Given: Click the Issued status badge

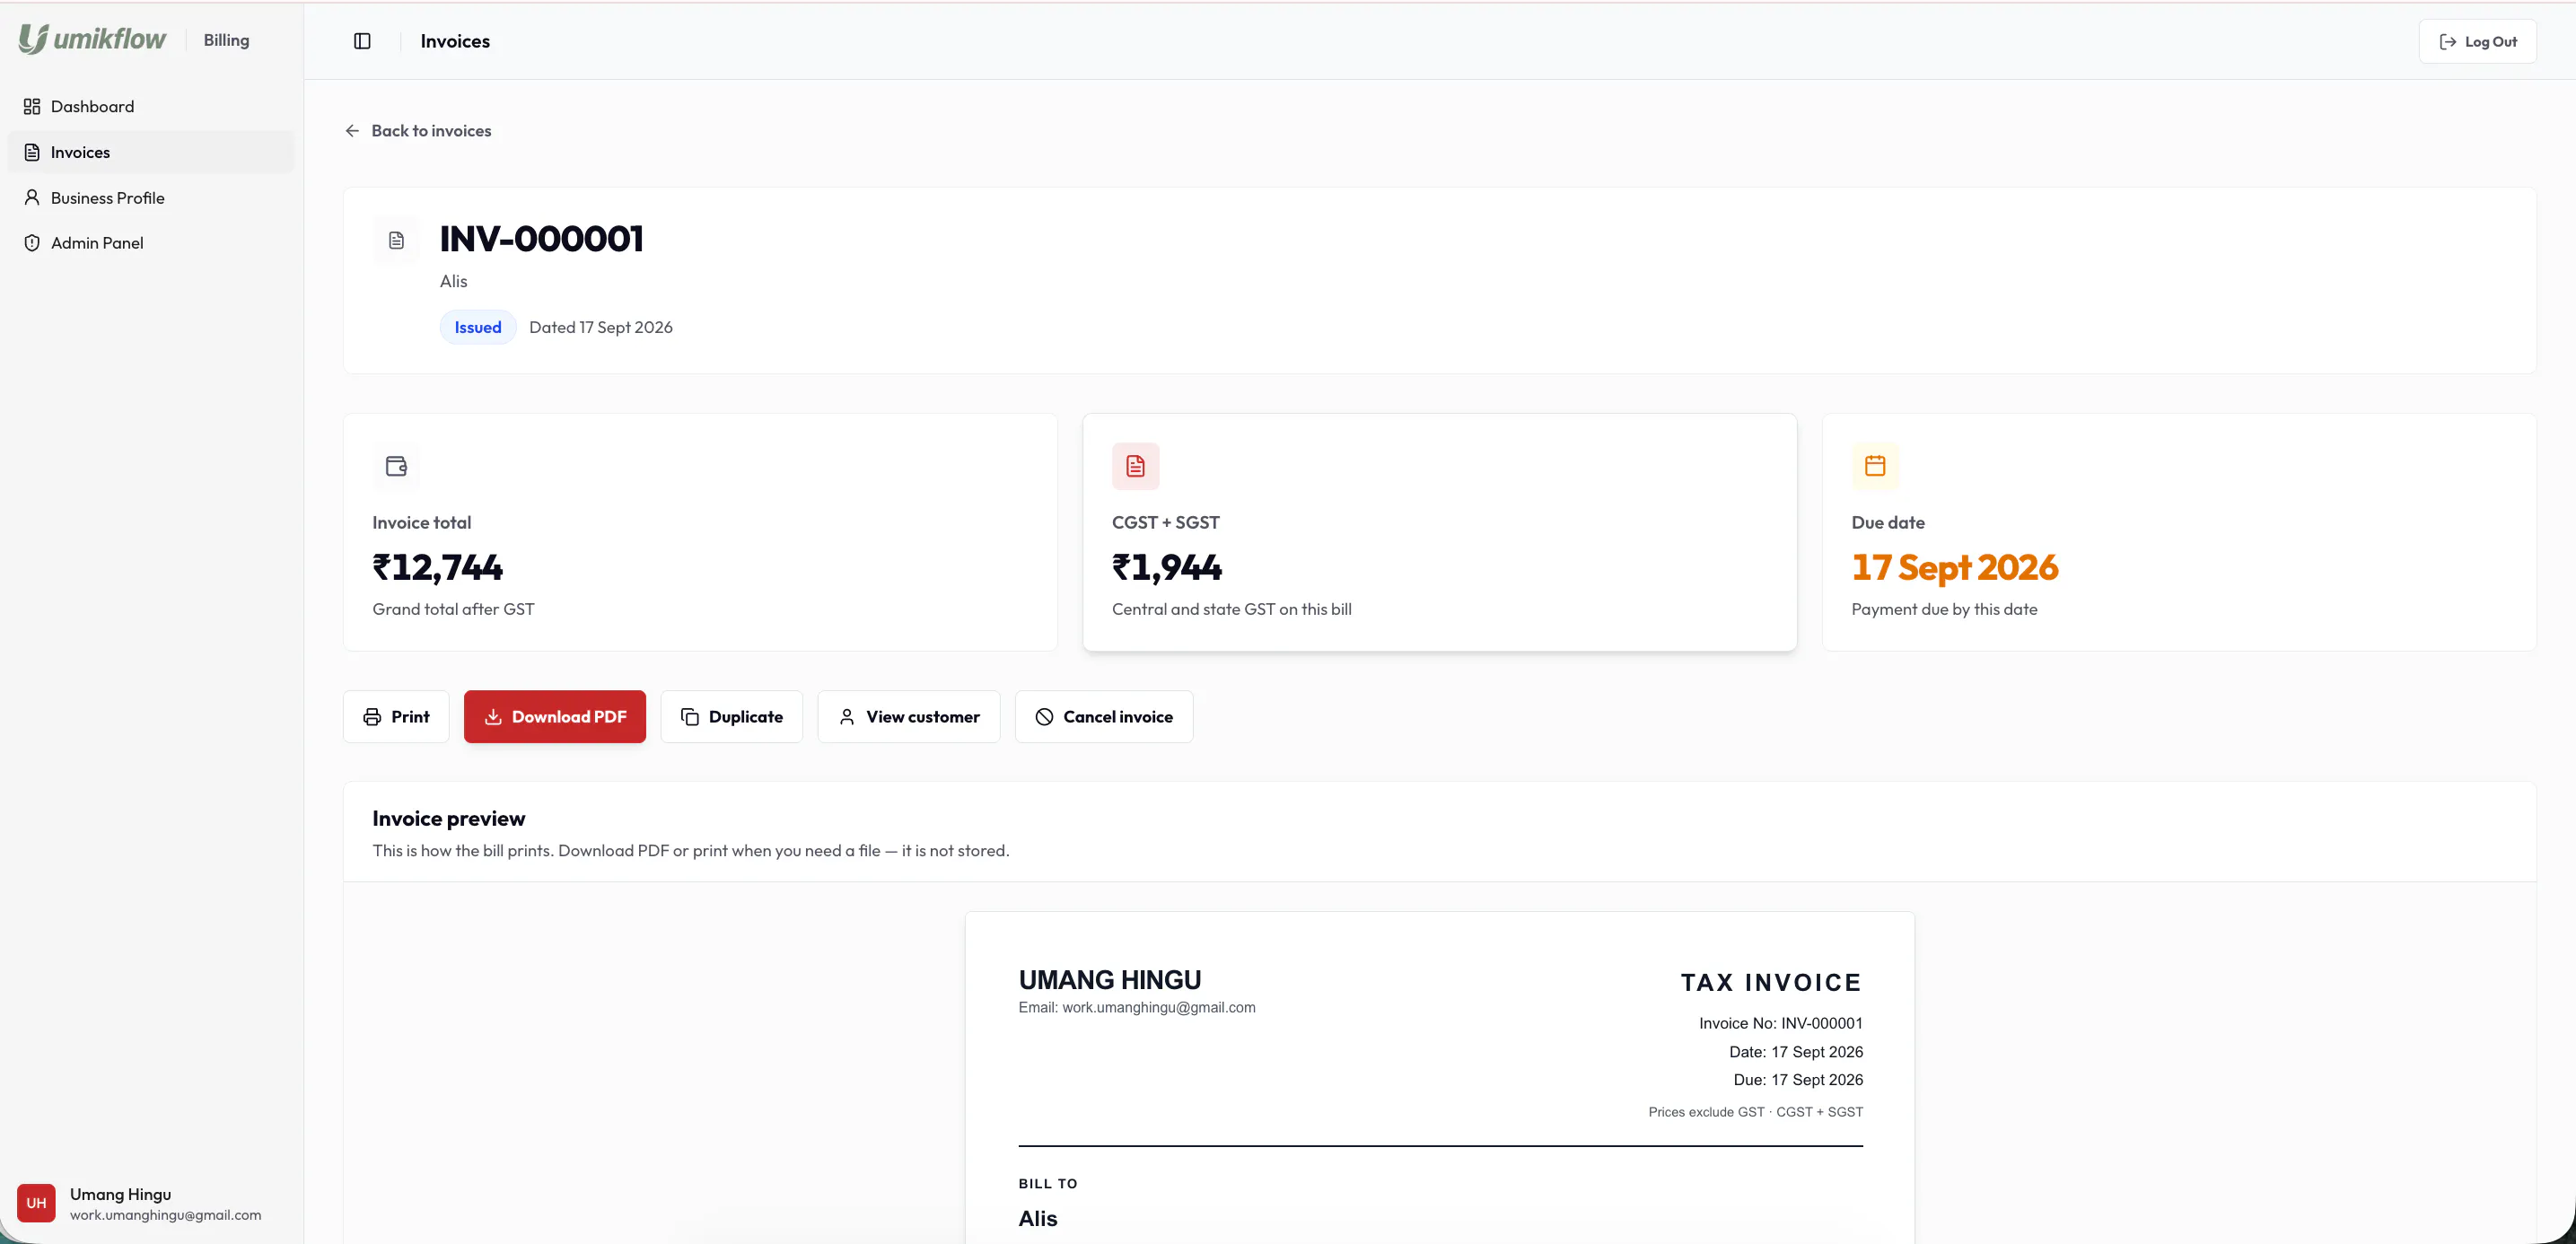Looking at the screenshot, I should pyautogui.click(x=478, y=327).
